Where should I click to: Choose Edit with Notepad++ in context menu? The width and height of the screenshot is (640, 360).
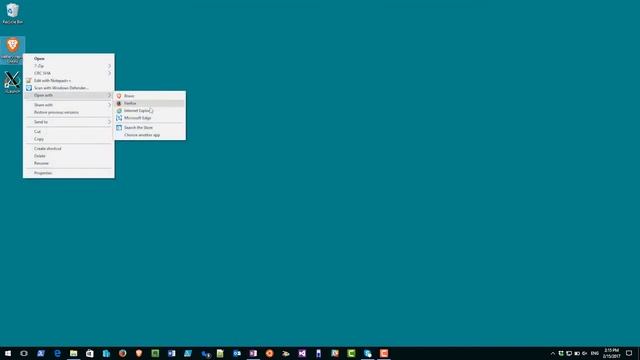69,81
